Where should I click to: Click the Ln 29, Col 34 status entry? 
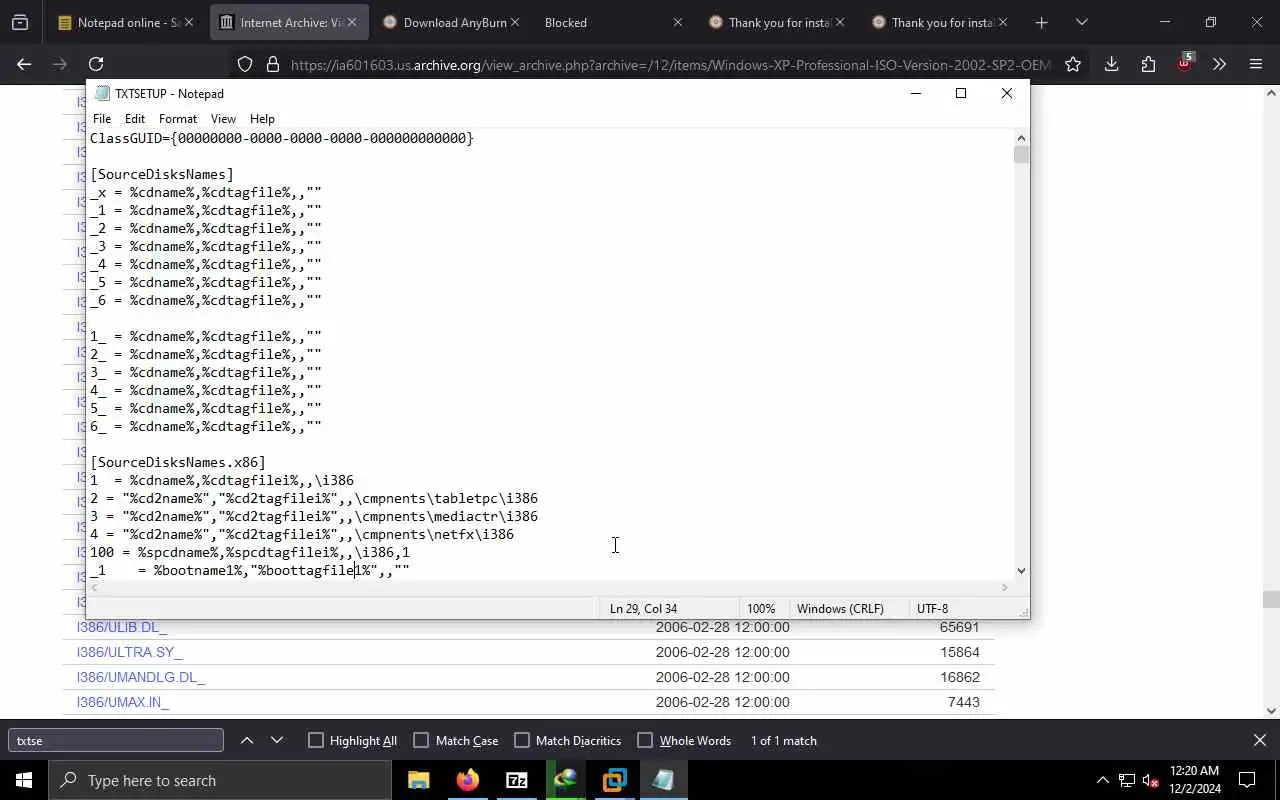pos(643,608)
